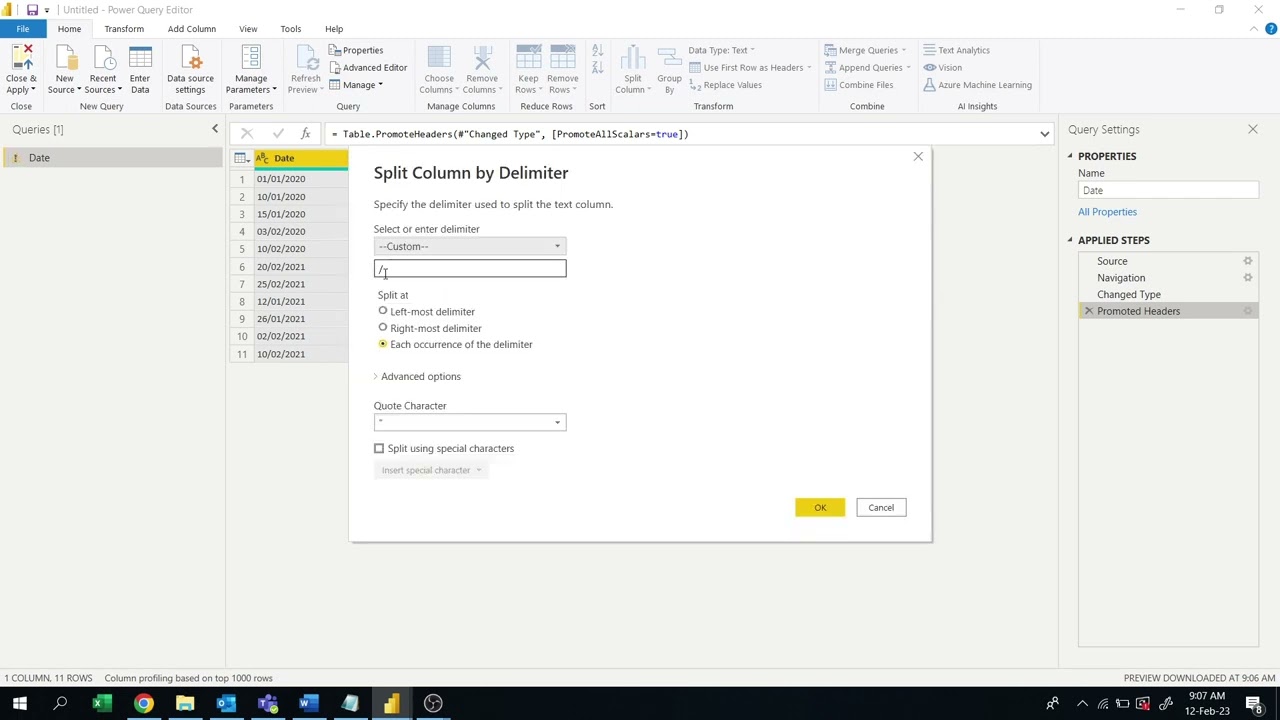The width and height of the screenshot is (1280, 720).
Task: Select Right-most delimiter option
Action: click(x=383, y=328)
